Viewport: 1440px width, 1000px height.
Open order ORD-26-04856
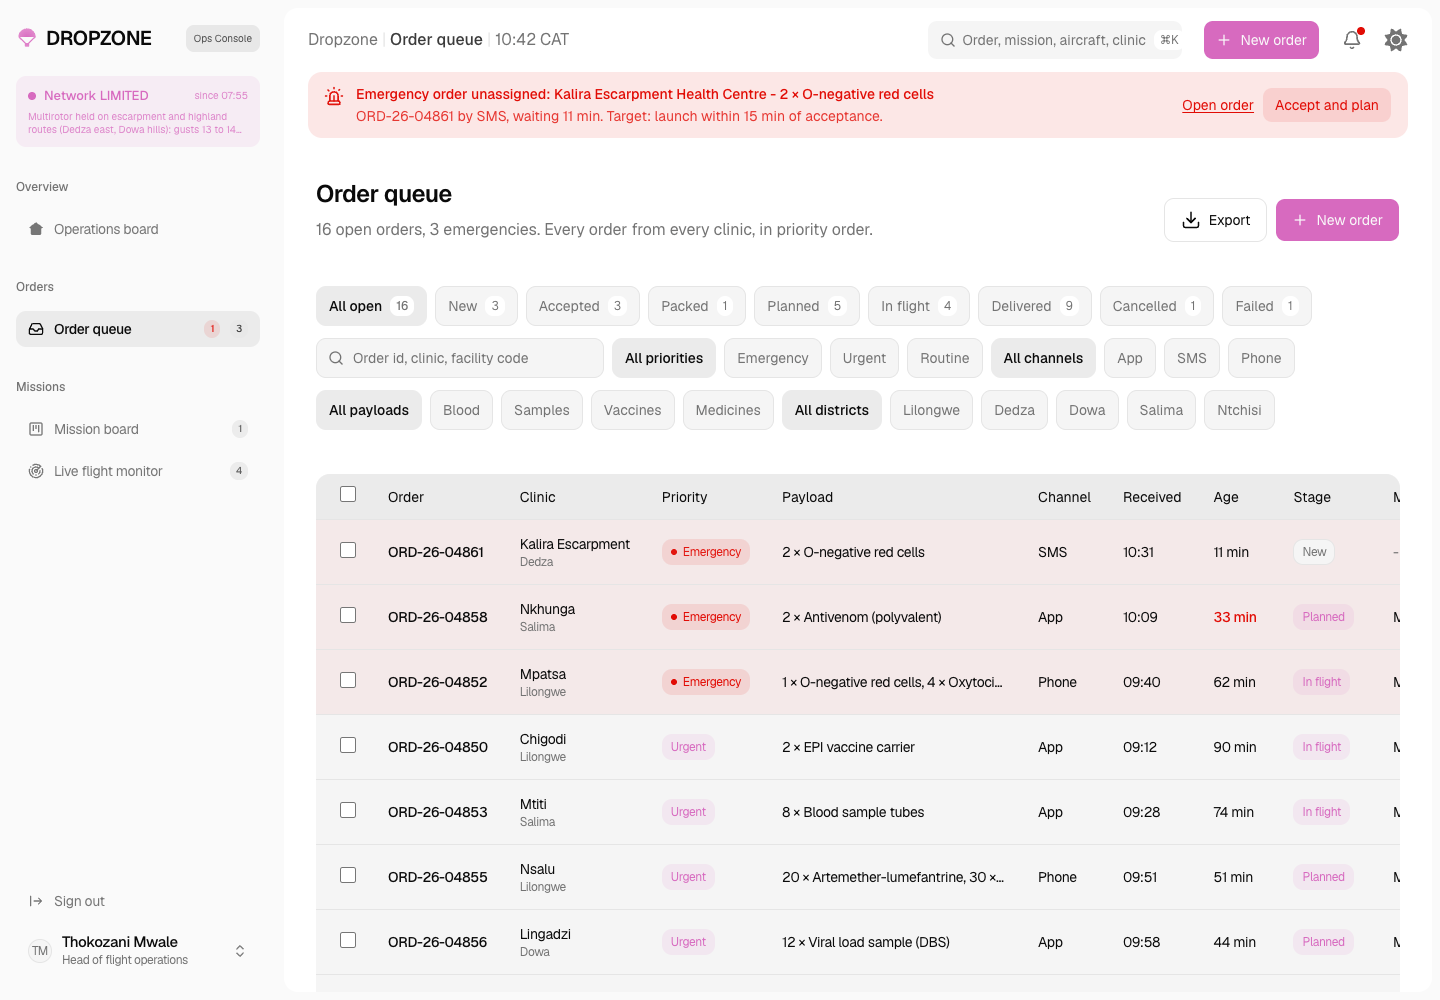438,942
